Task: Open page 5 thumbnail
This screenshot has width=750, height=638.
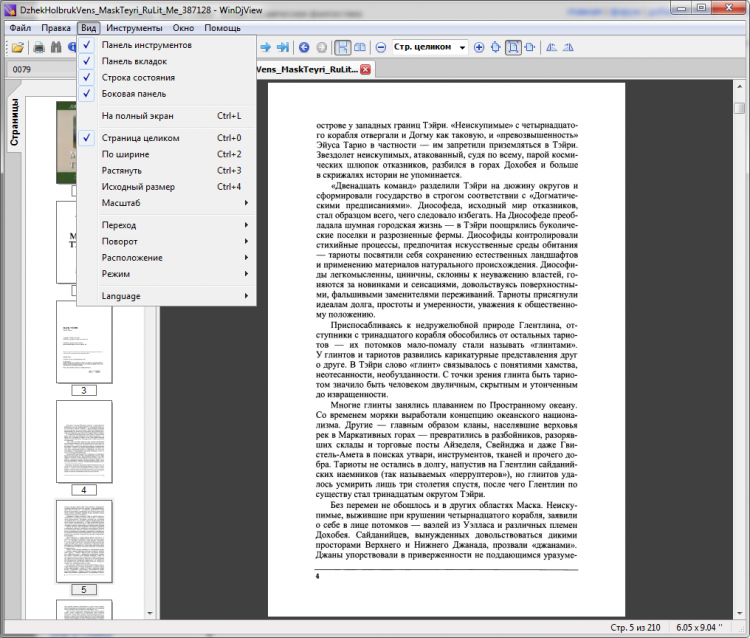Action: pyautogui.click(x=84, y=541)
